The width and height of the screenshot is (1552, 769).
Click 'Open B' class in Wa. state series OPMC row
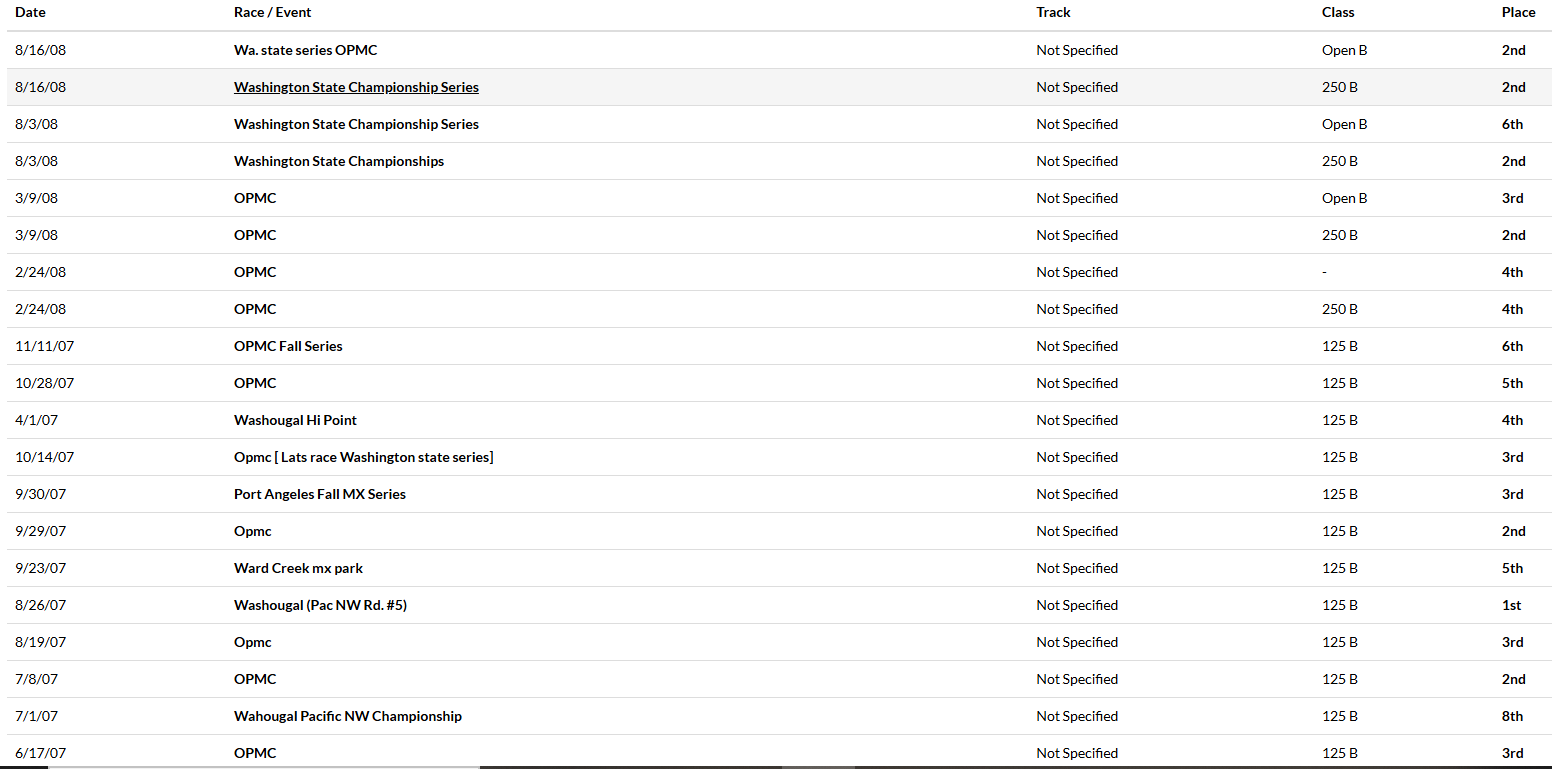click(x=1345, y=50)
